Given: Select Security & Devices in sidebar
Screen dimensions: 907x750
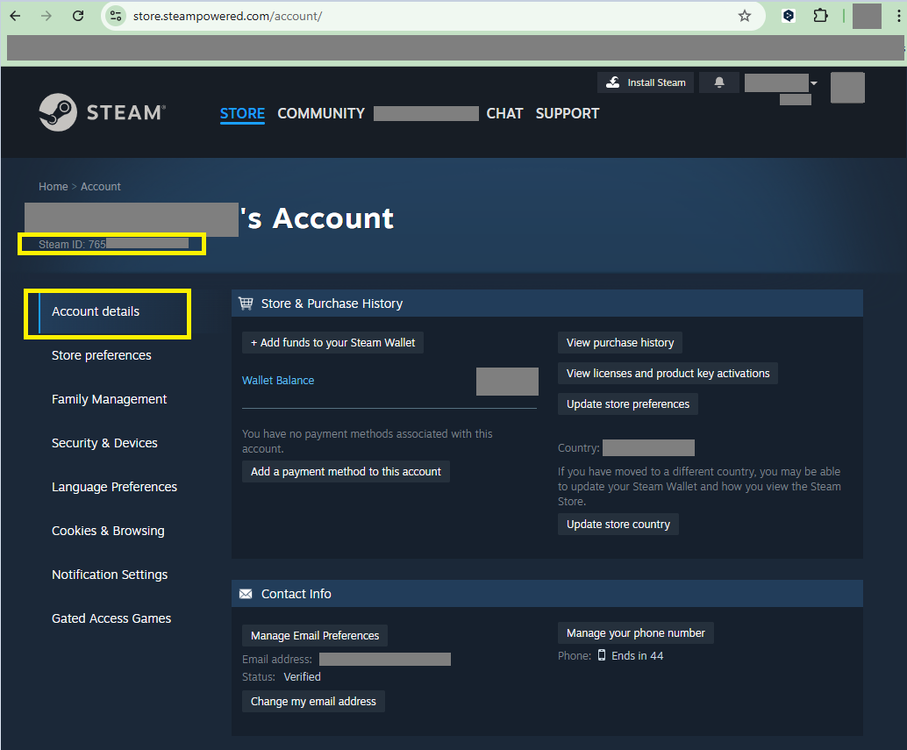Looking at the screenshot, I should 104,443.
